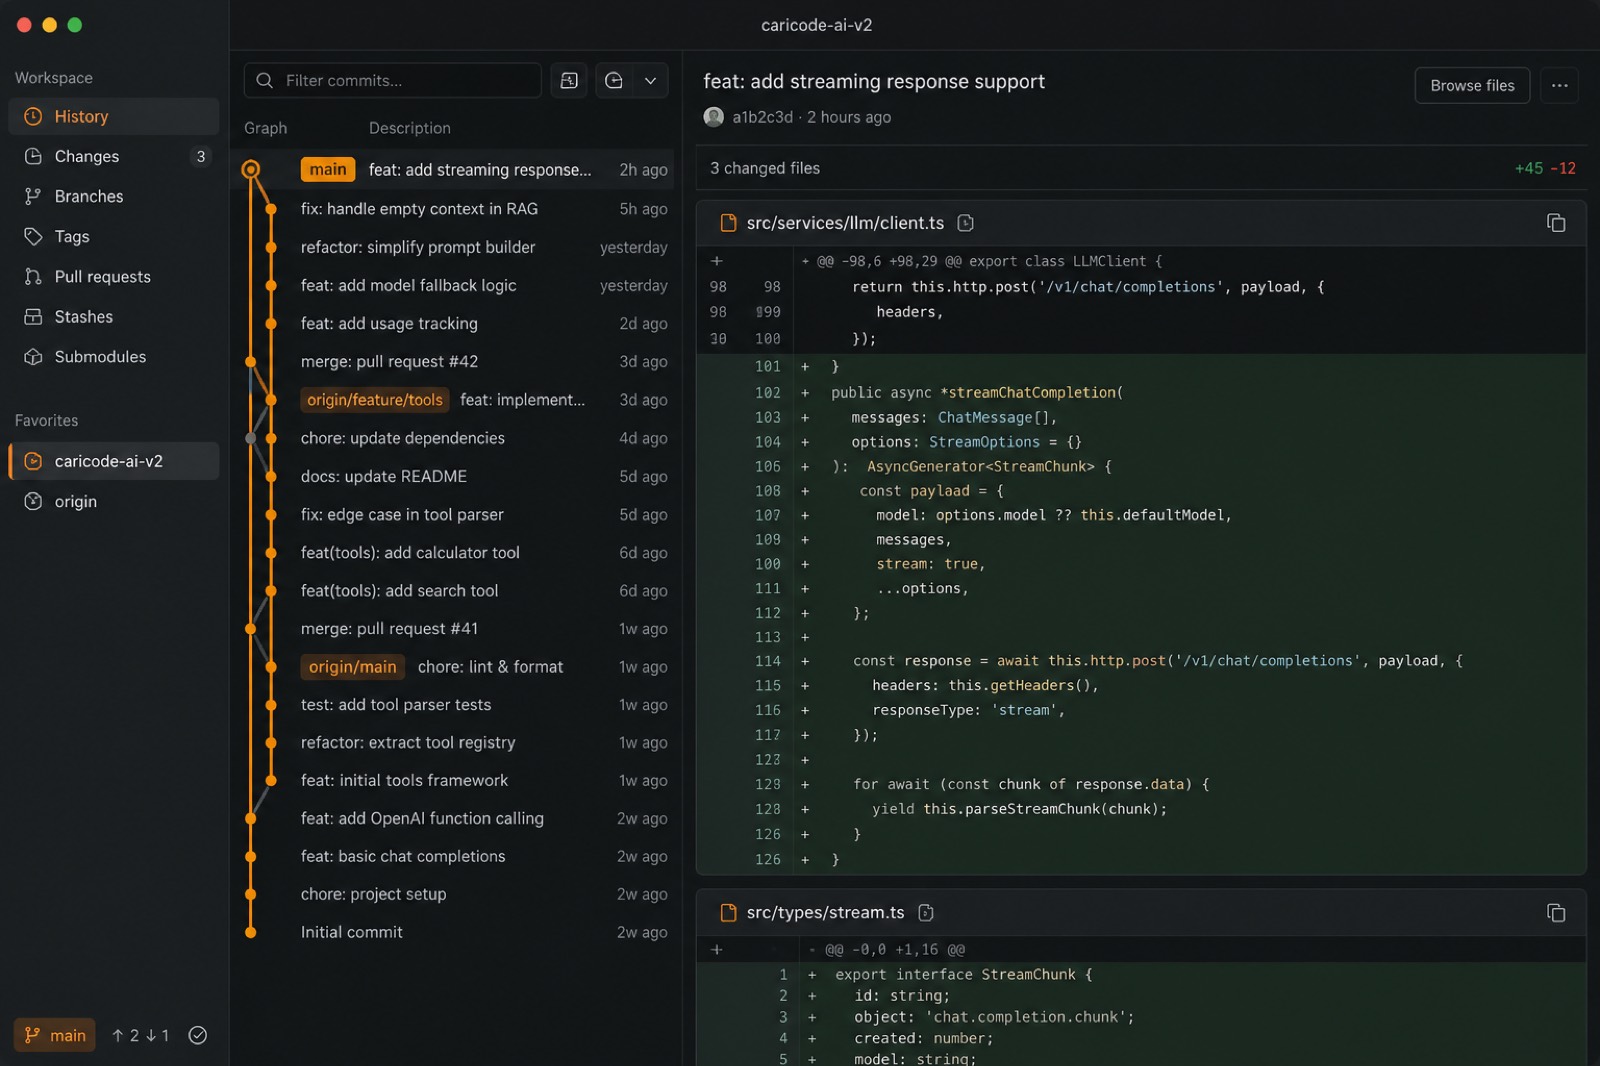Select commit 'refactor: simplify prompt builder'

coord(455,247)
